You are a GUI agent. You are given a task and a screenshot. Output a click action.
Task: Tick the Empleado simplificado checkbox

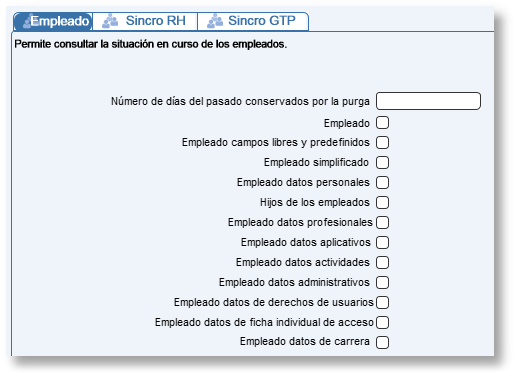(x=382, y=162)
